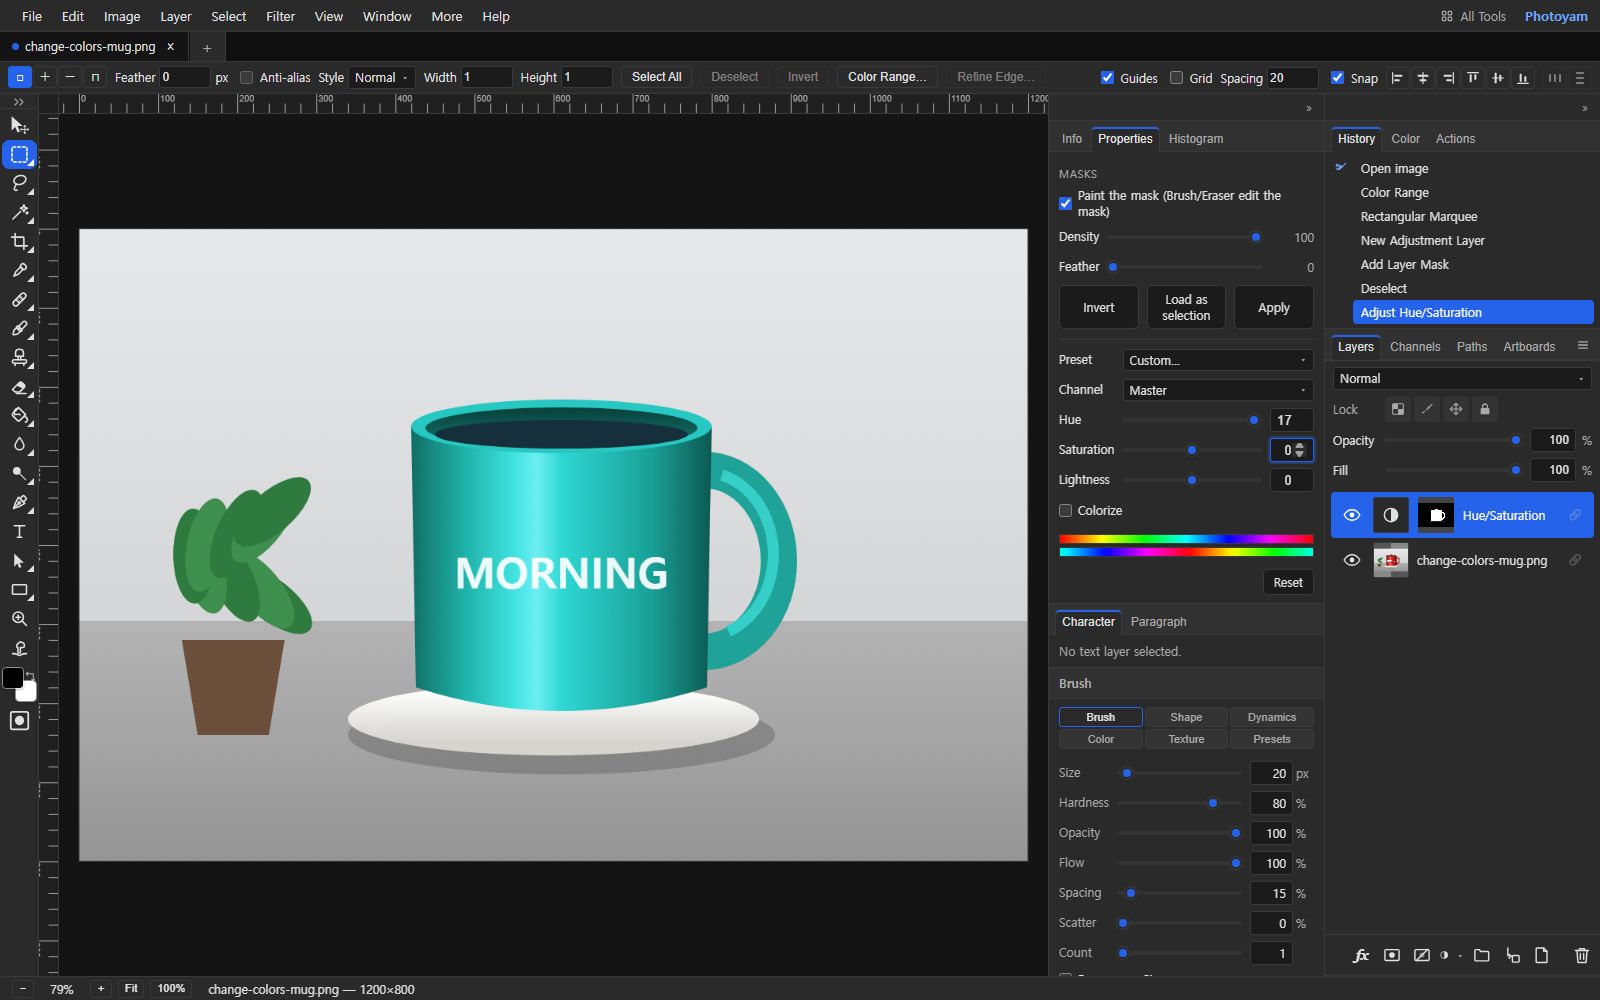Delete layer with trash icon
The height and width of the screenshot is (1000, 1600).
click(x=1581, y=955)
